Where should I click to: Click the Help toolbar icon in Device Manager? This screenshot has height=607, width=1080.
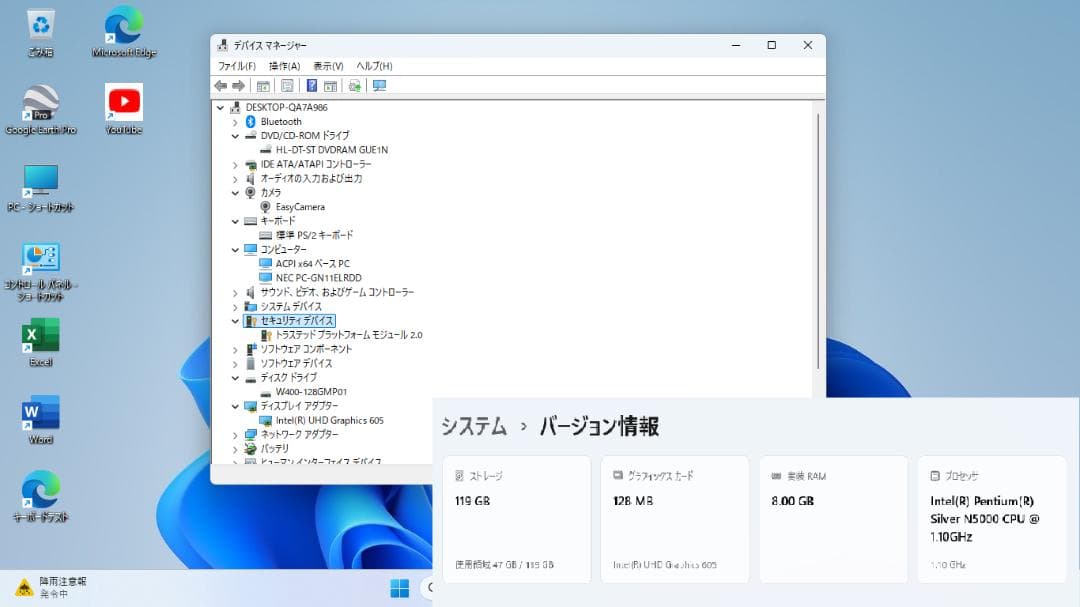coord(312,86)
